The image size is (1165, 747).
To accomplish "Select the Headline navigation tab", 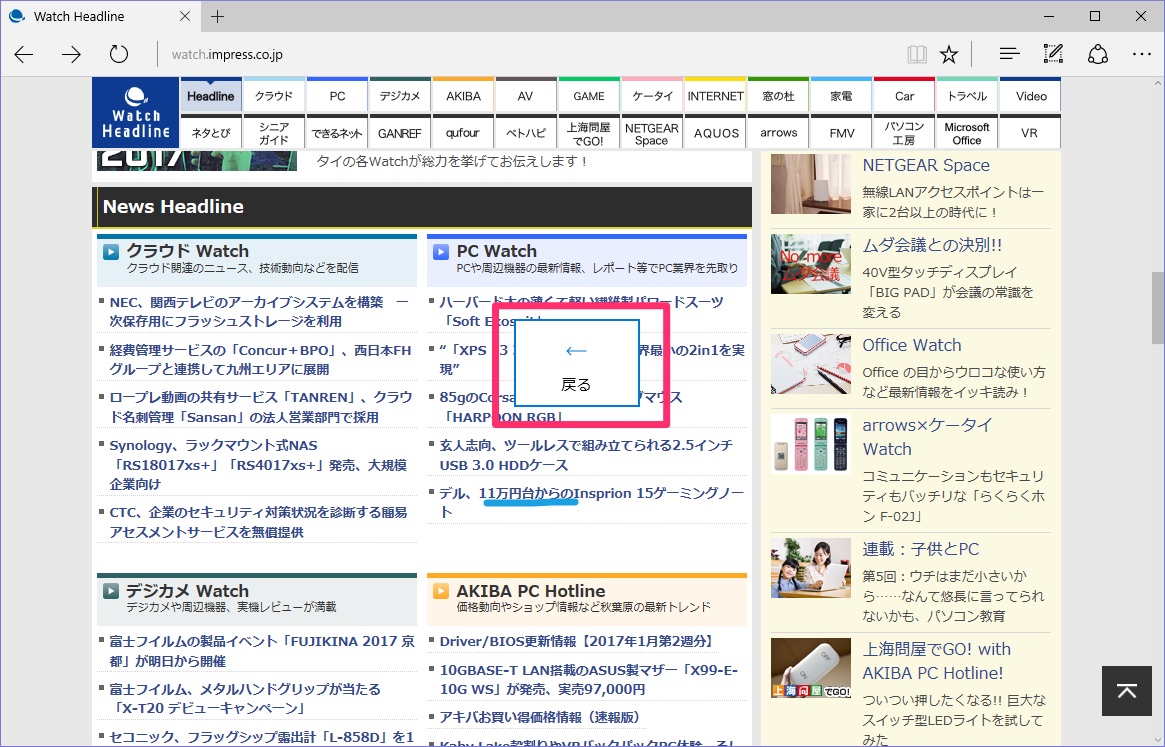I will point(211,95).
